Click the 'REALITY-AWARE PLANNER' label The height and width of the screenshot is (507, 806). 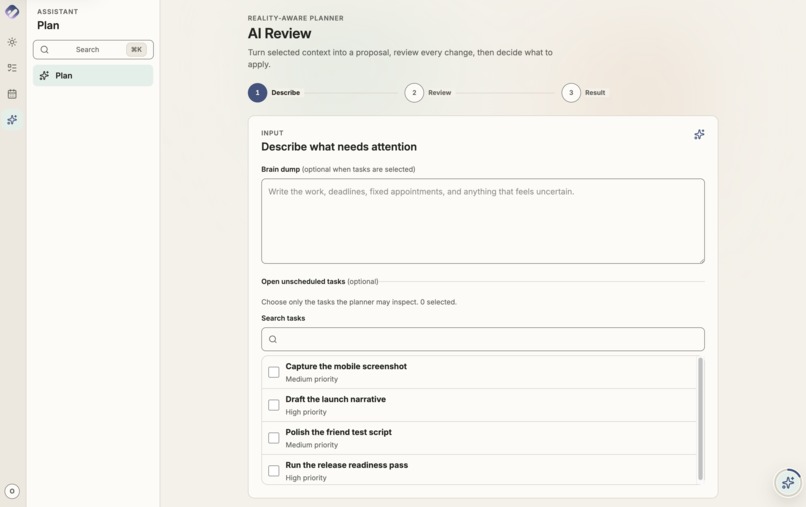point(296,18)
